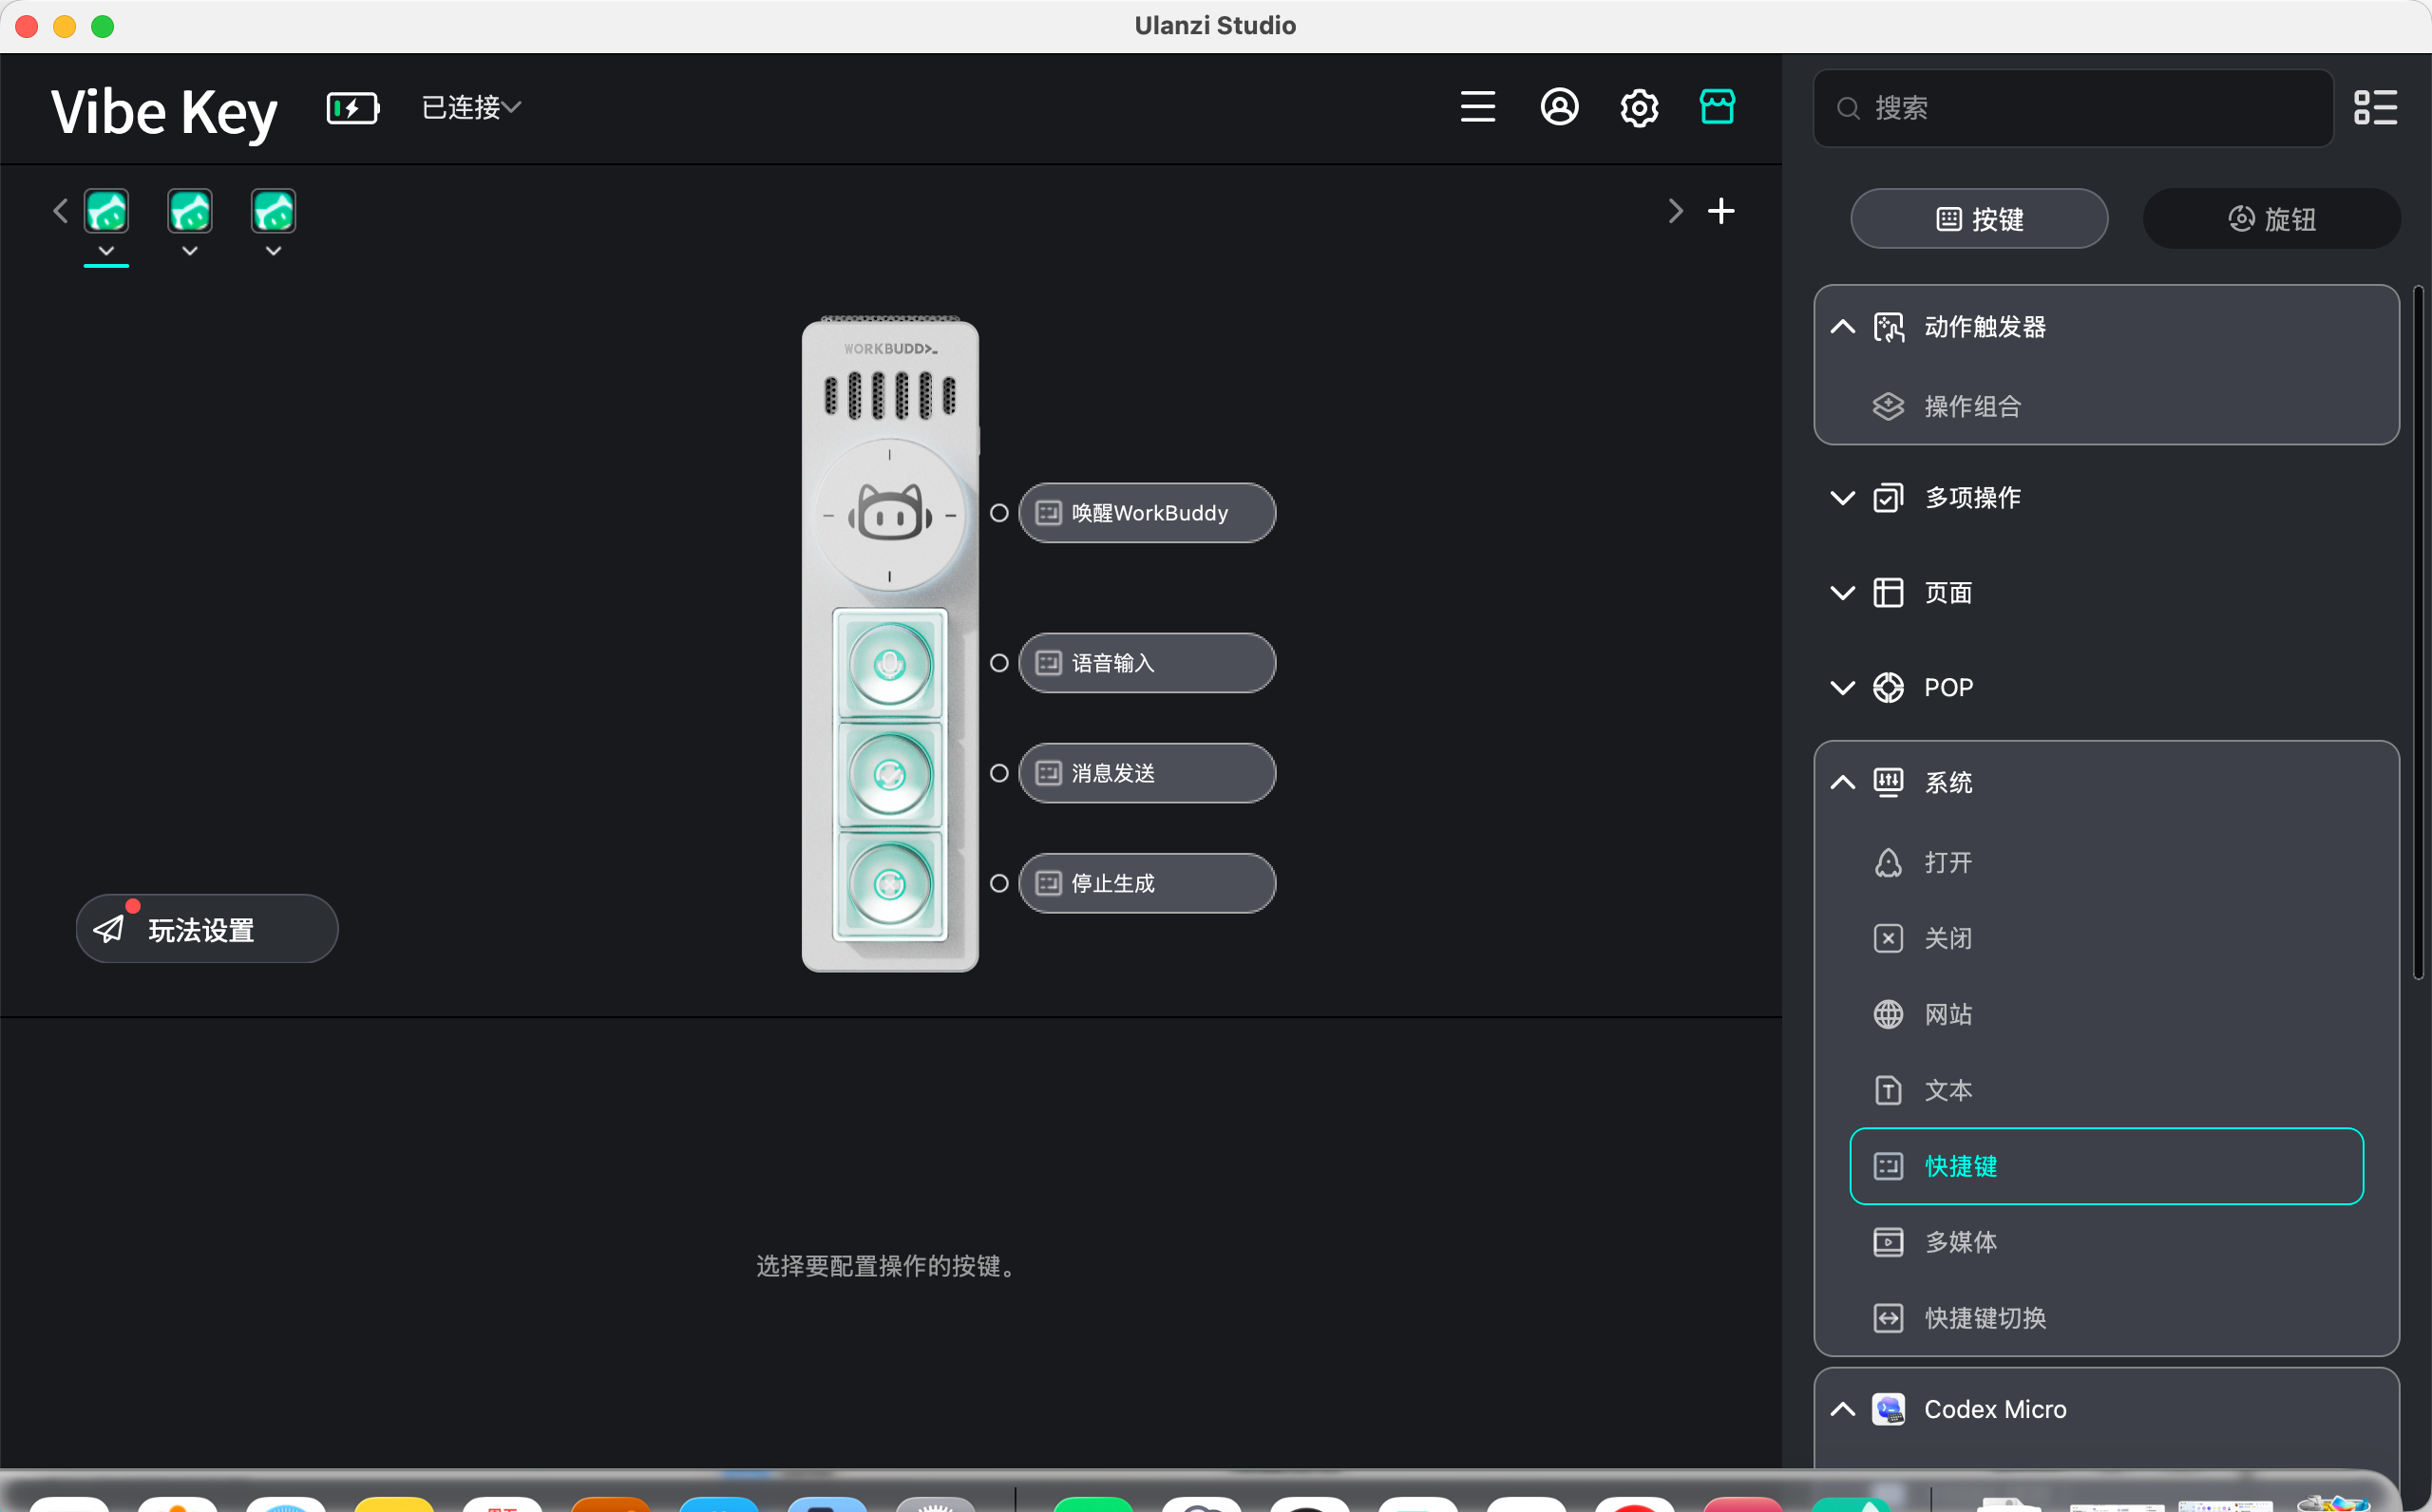The height and width of the screenshot is (1512, 2432).
Task: Click the Codex Micro plugin icon
Action: pos(1888,1409)
